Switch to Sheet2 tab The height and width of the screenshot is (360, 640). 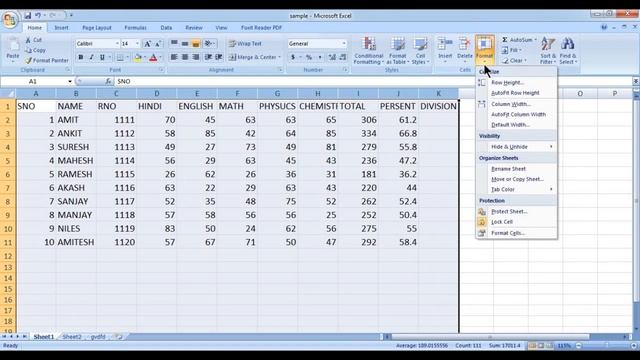[72, 337]
